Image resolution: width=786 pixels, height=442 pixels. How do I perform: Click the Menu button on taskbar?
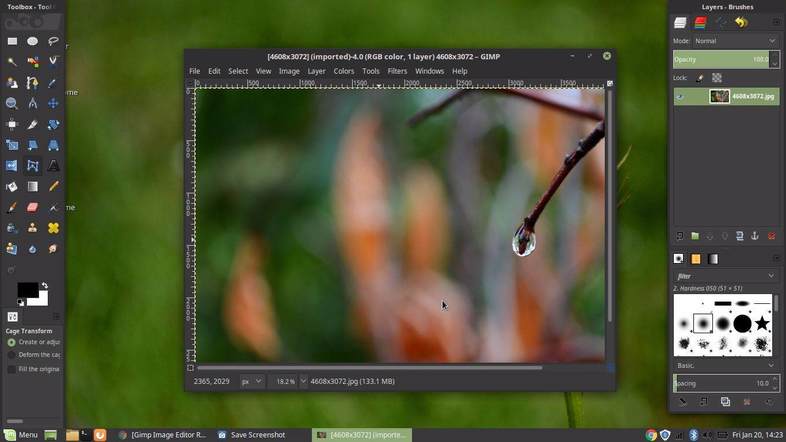(20, 435)
